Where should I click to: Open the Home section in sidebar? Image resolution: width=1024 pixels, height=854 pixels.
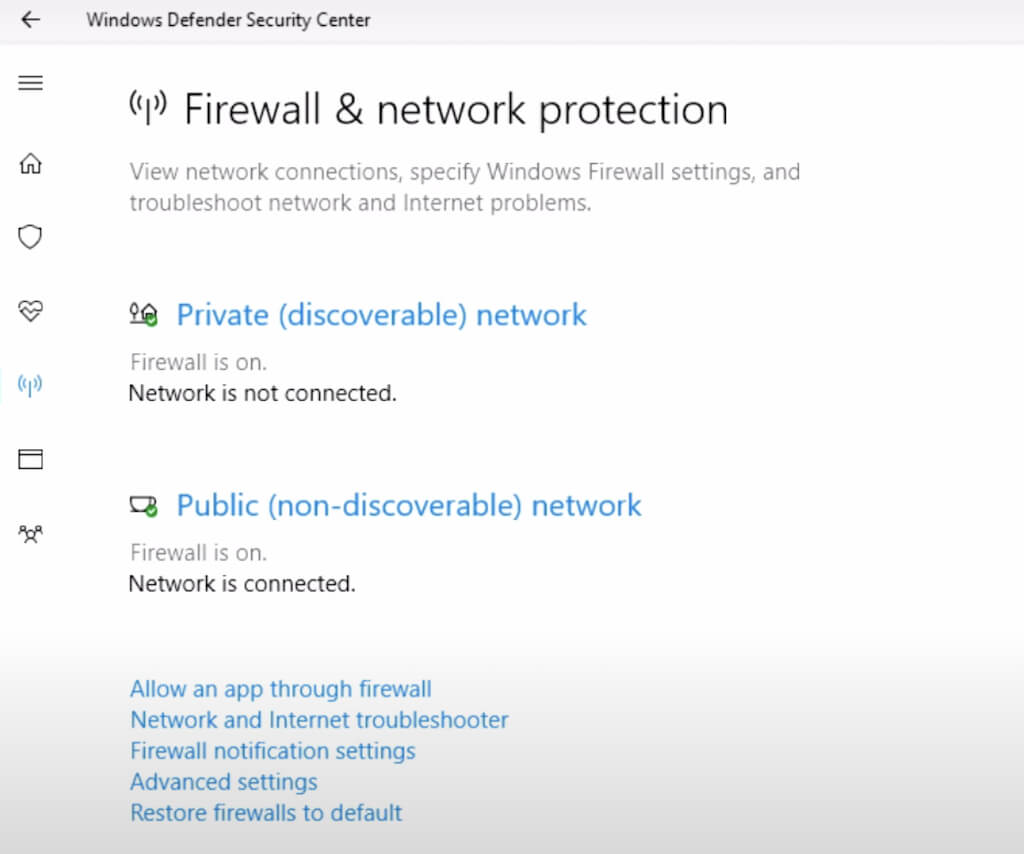coord(31,163)
